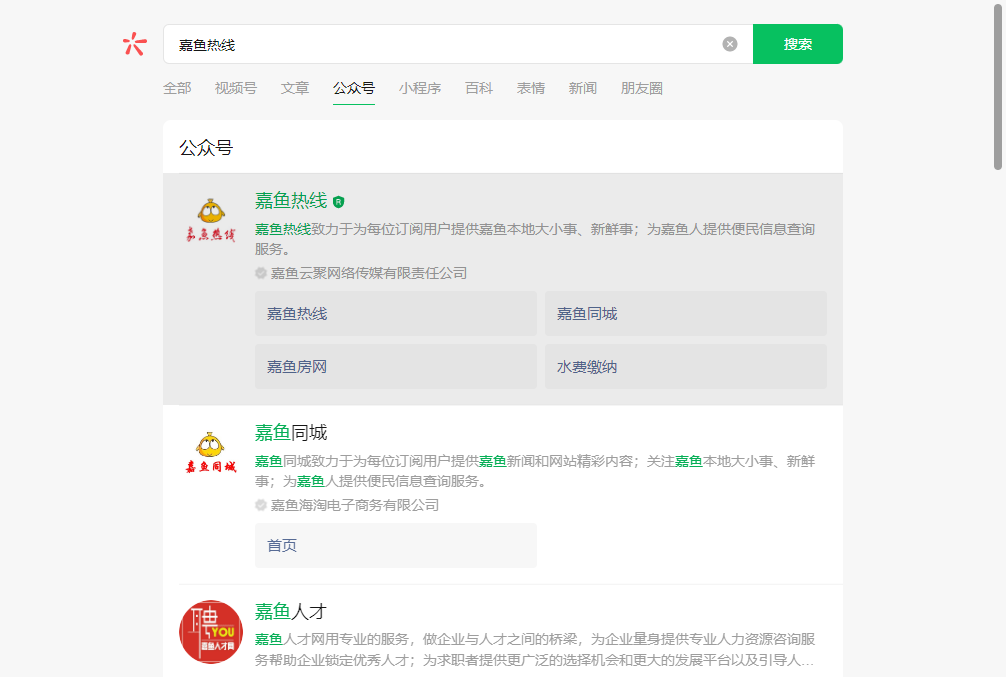Switch to the 视频号 tab
Image resolution: width=1006 pixels, height=677 pixels.
tap(235, 89)
